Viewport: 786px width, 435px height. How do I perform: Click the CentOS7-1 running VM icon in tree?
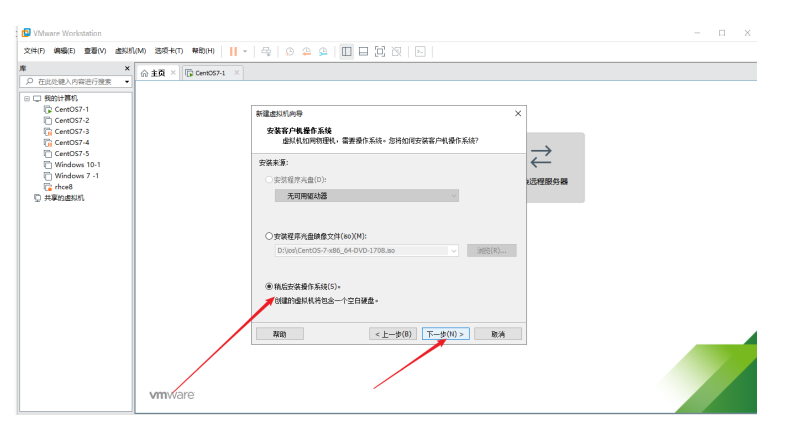[x=48, y=109]
